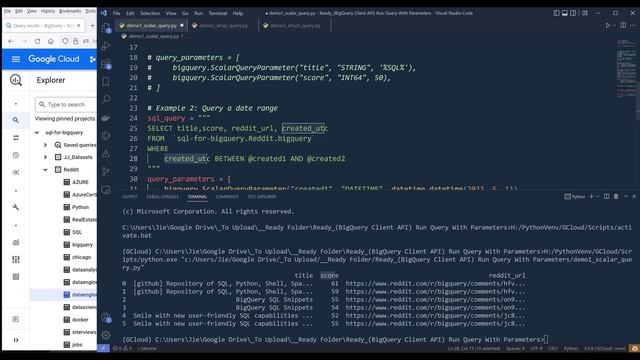Toggle the bottom panel layout
The image size is (640, 360).
565,13
